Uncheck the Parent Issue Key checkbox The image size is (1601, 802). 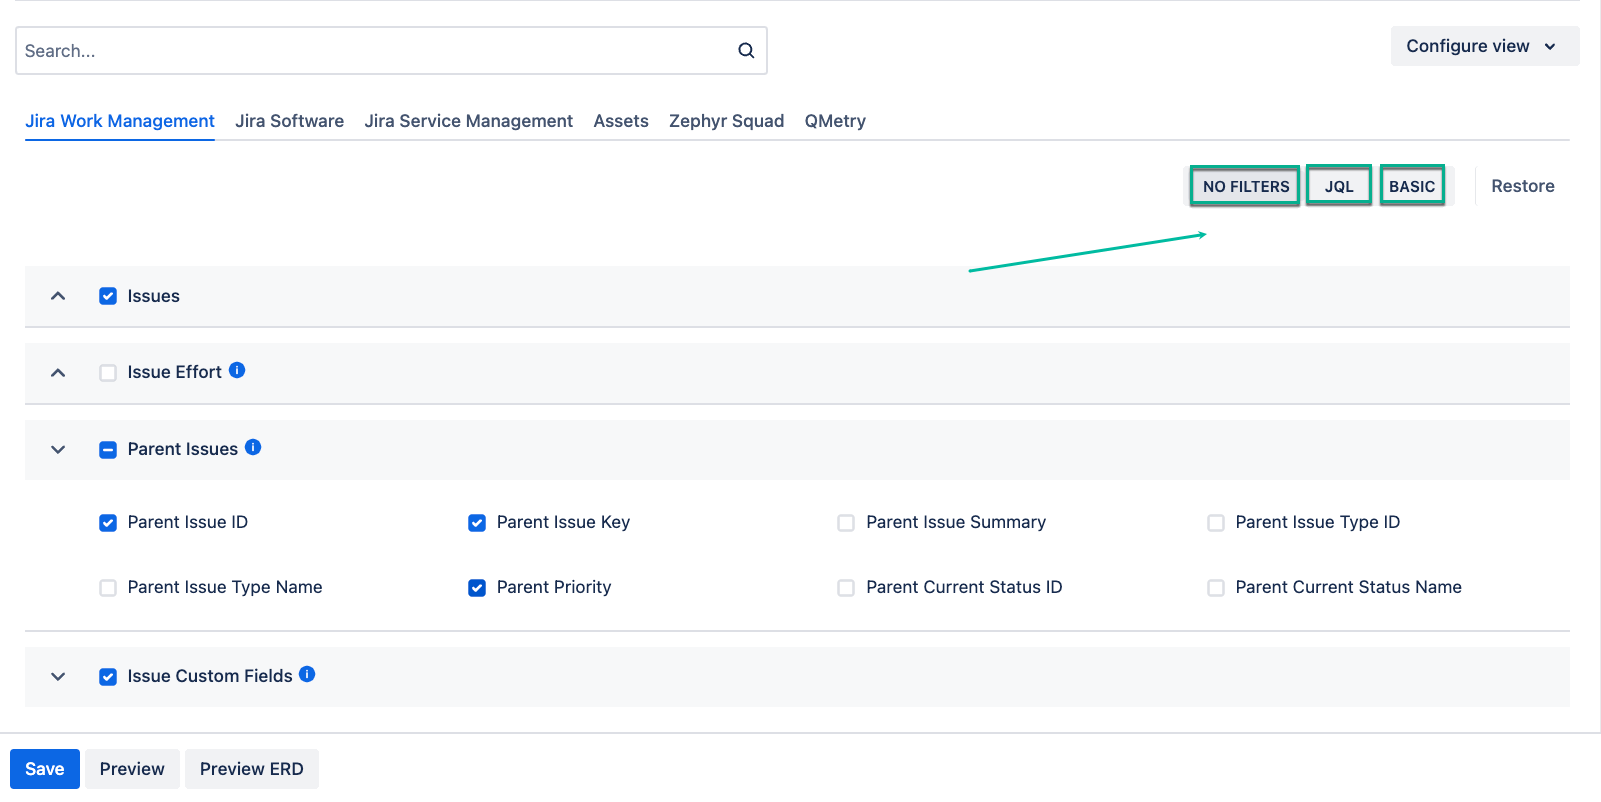(x=477, y=523)
